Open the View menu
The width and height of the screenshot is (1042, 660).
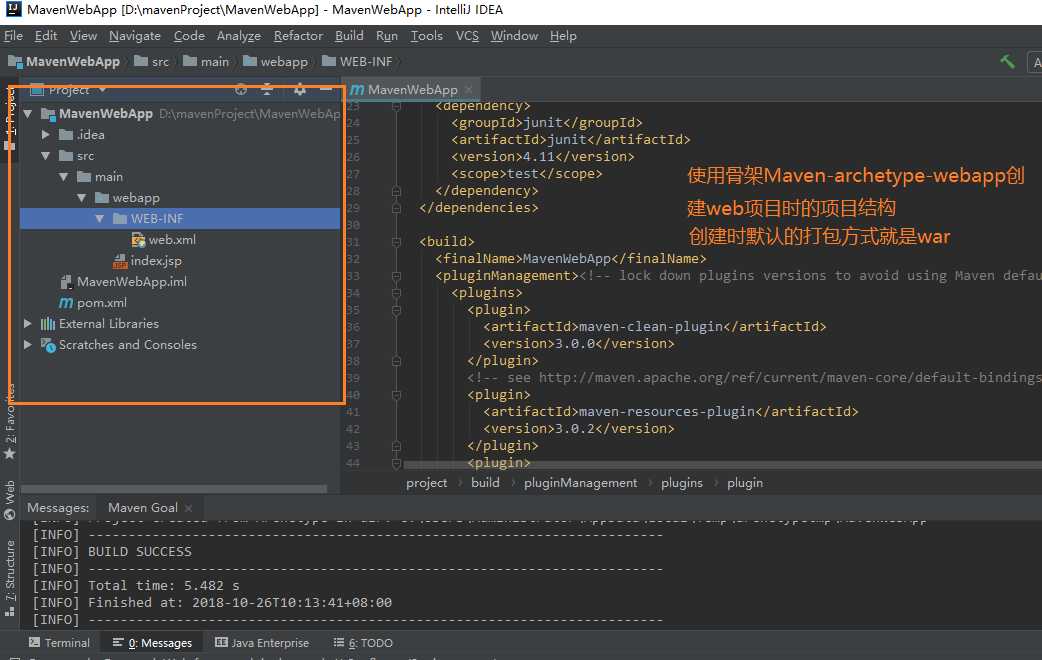pos(83,36)
